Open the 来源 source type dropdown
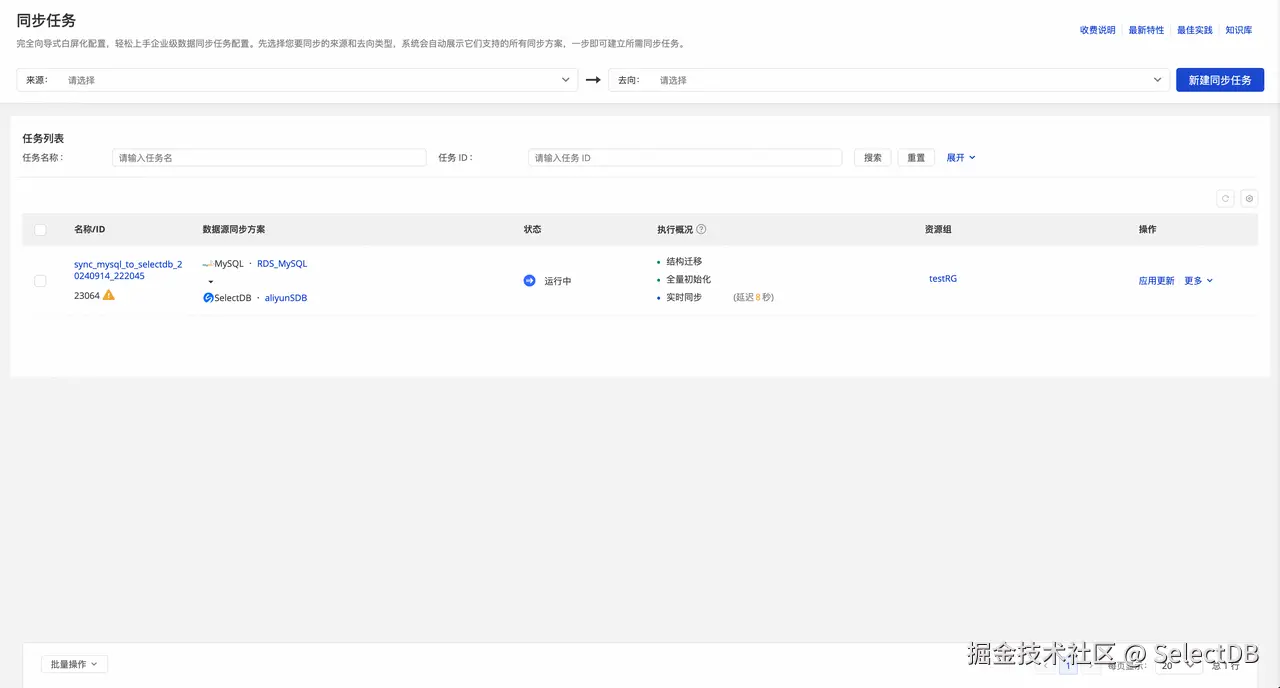This screenshot has height=688, width=1280. (297, 80)
